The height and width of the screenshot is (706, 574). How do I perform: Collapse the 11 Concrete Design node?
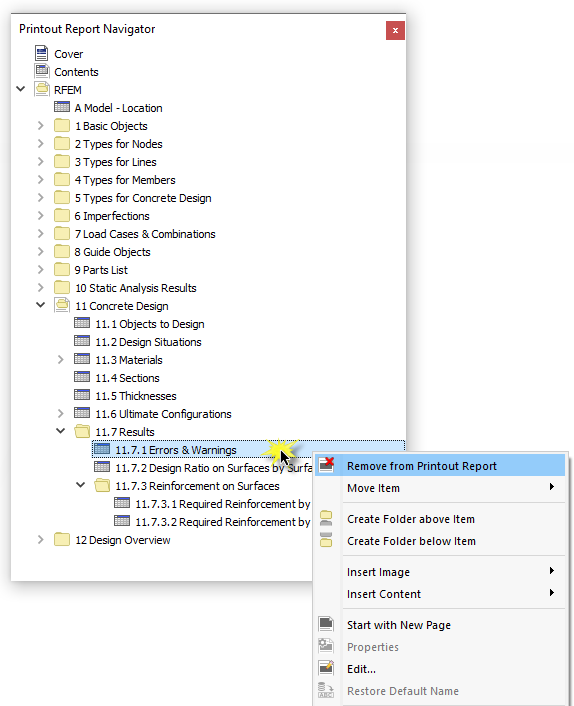(x=41, y=305)
